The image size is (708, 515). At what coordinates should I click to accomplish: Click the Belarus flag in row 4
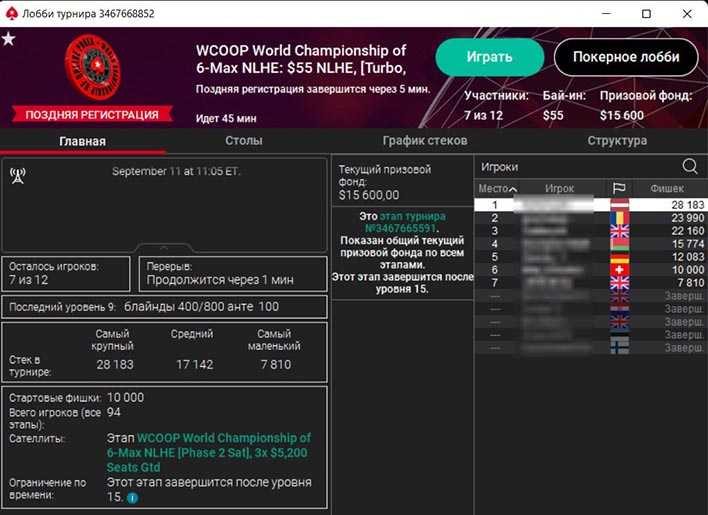click(x=620, y=244)
